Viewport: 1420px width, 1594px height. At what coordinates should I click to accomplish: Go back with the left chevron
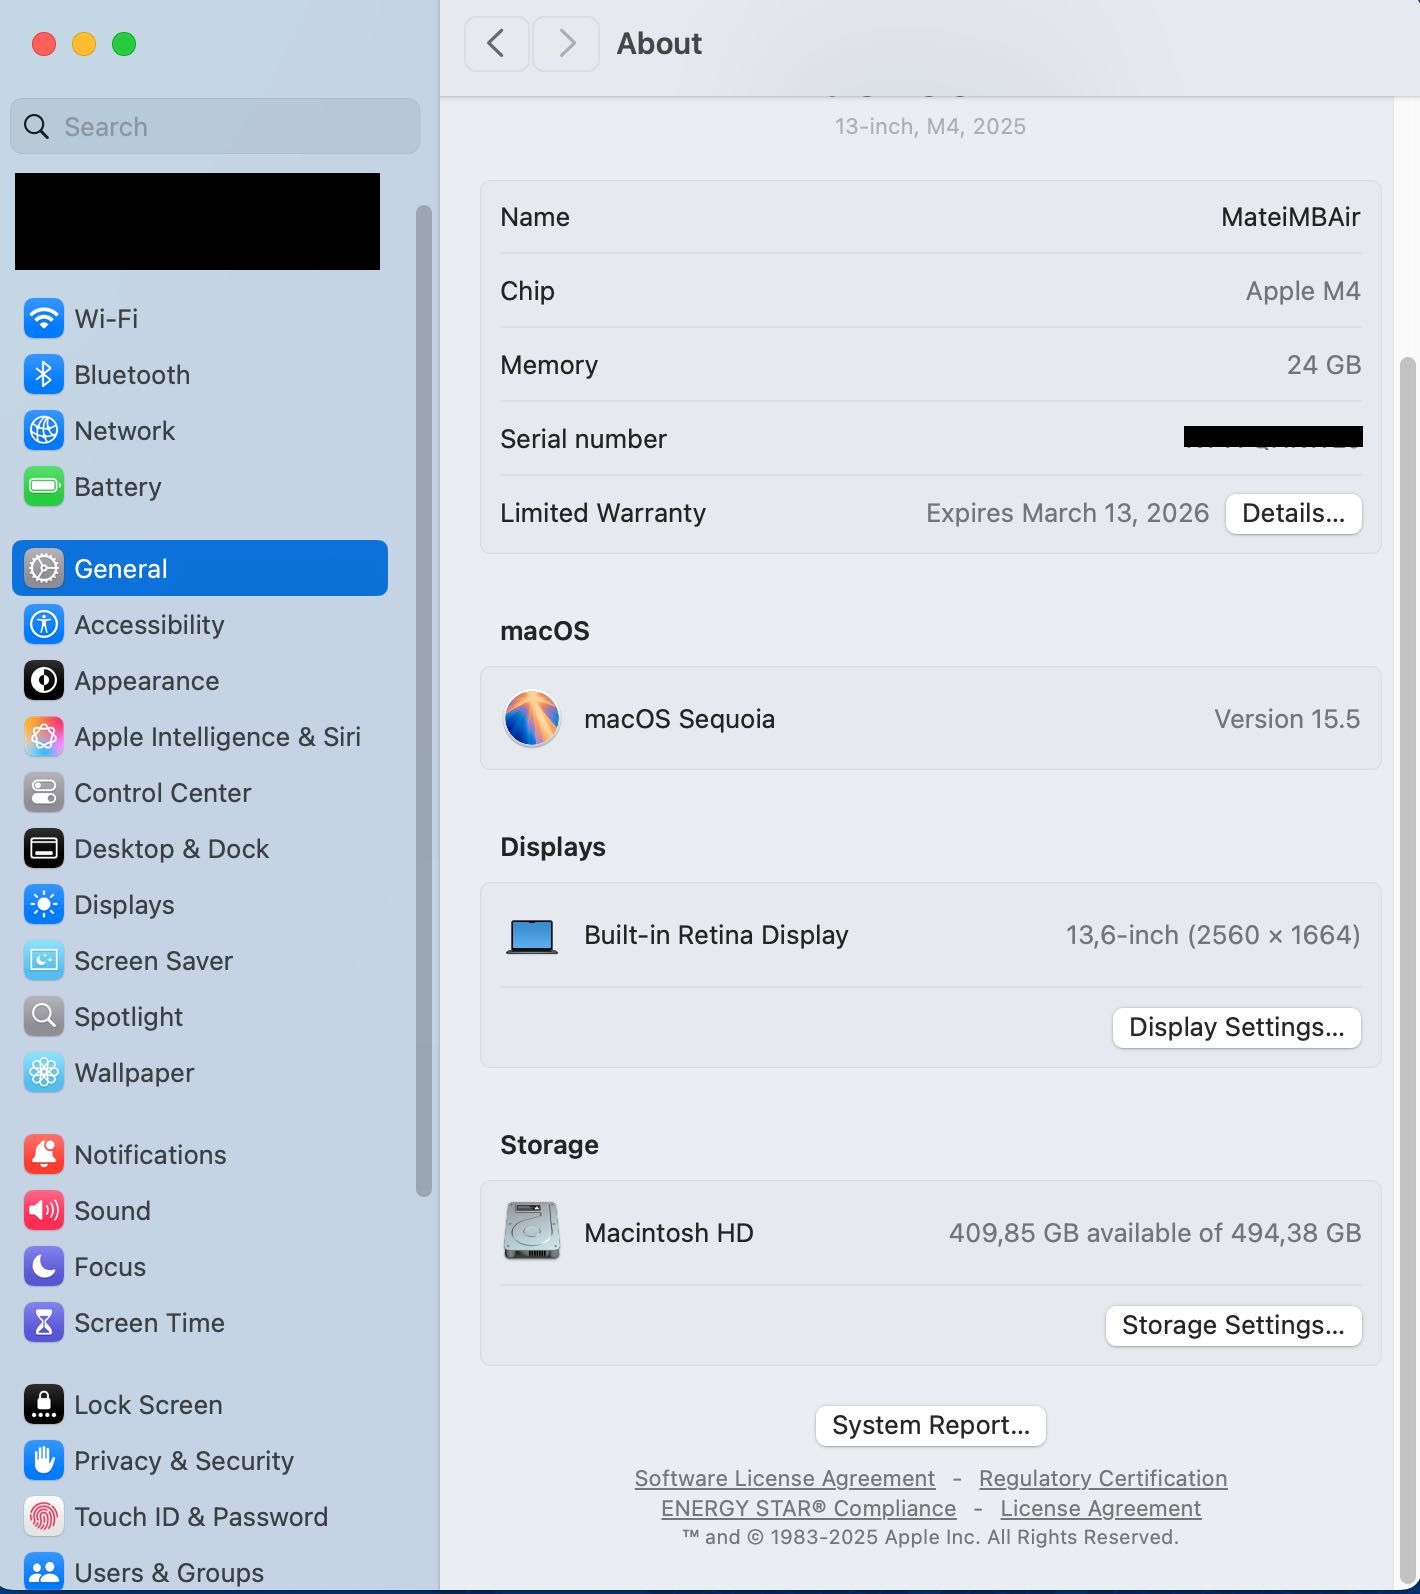[x=496, y=44]
